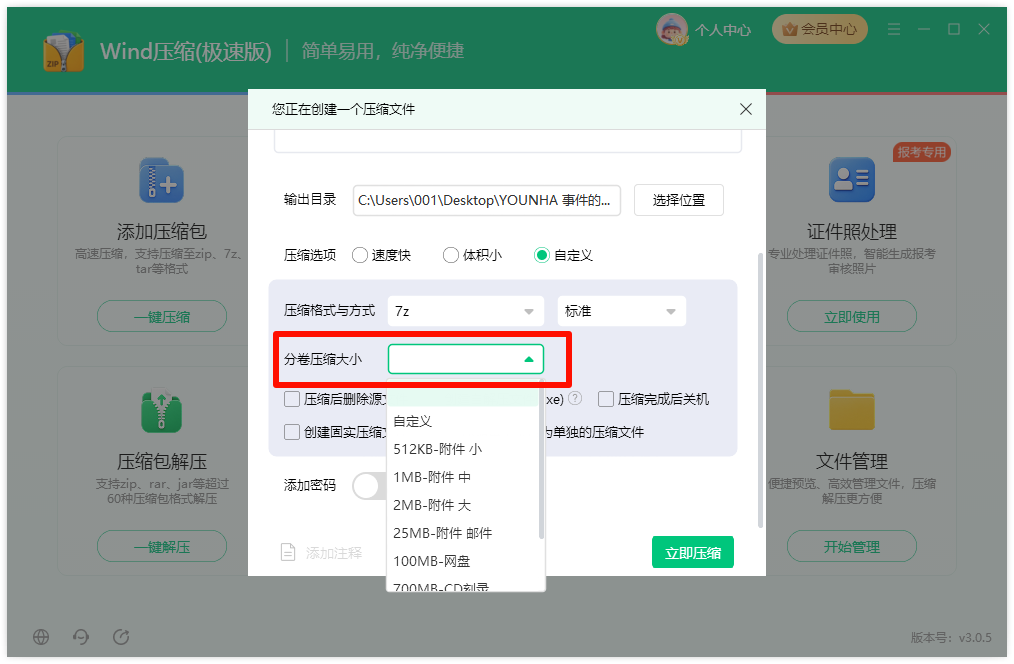Click the dialog vertical scrollbar
The width and height of the screenshot is (1014, 664).
[760, 390]
